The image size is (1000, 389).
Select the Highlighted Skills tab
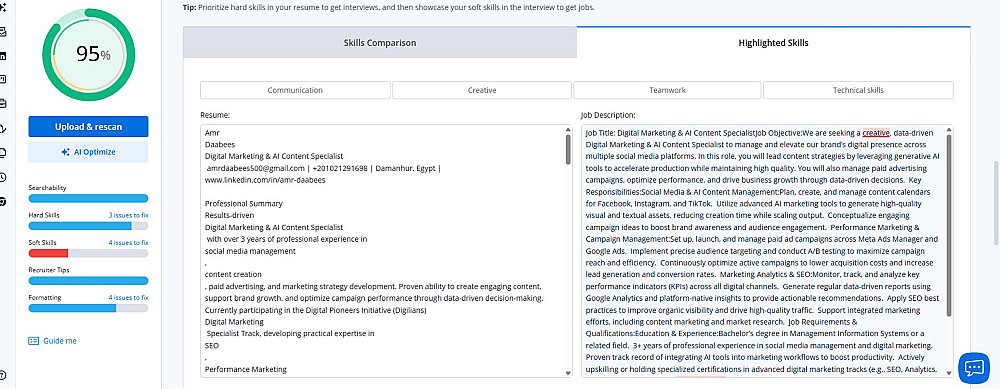pos(773,43)
